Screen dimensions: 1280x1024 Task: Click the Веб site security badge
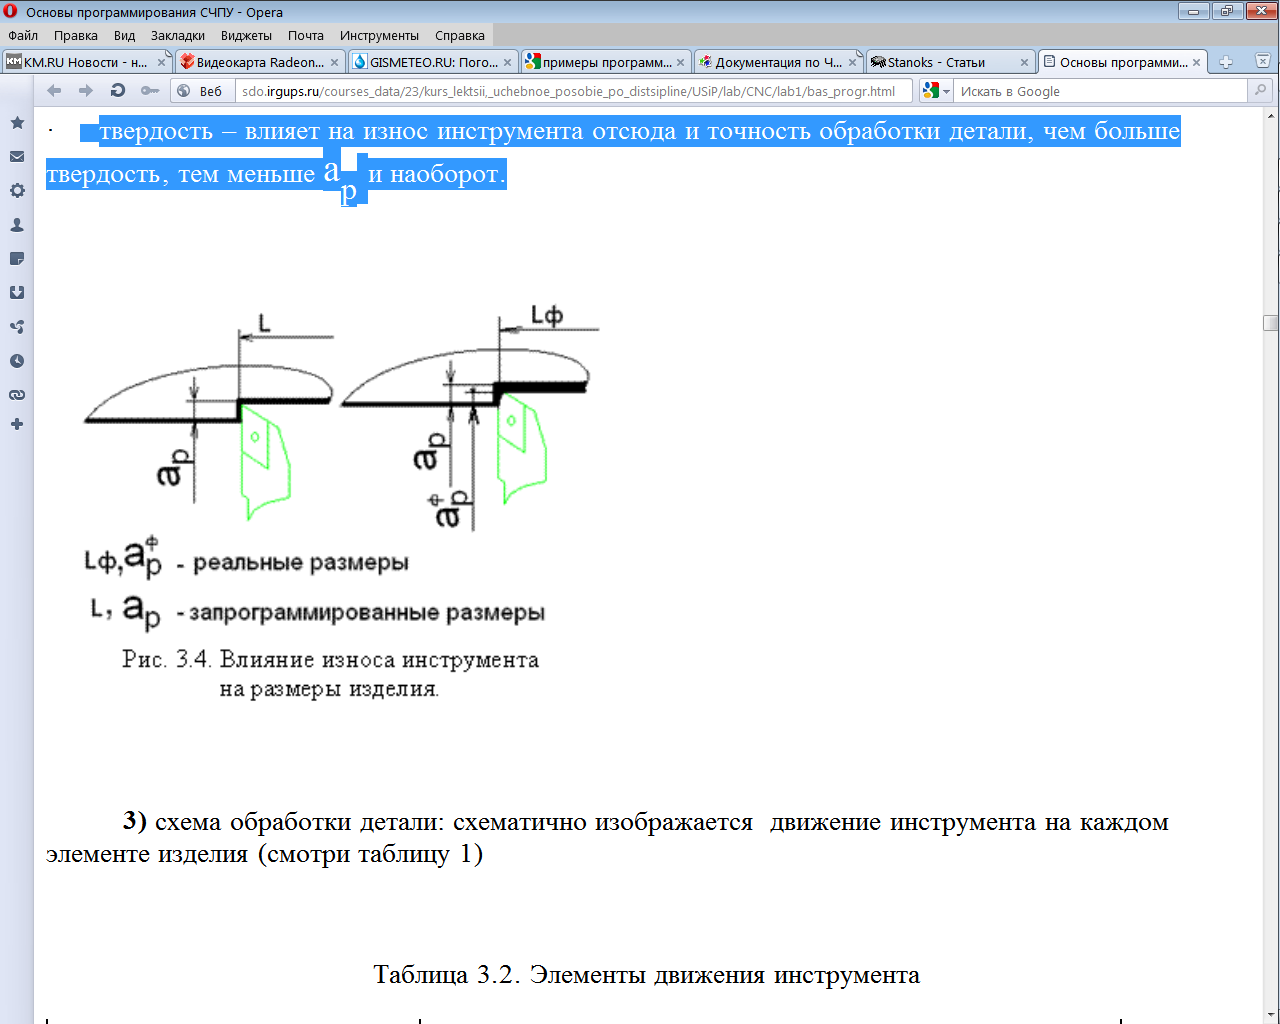click(x=200, y=91)
